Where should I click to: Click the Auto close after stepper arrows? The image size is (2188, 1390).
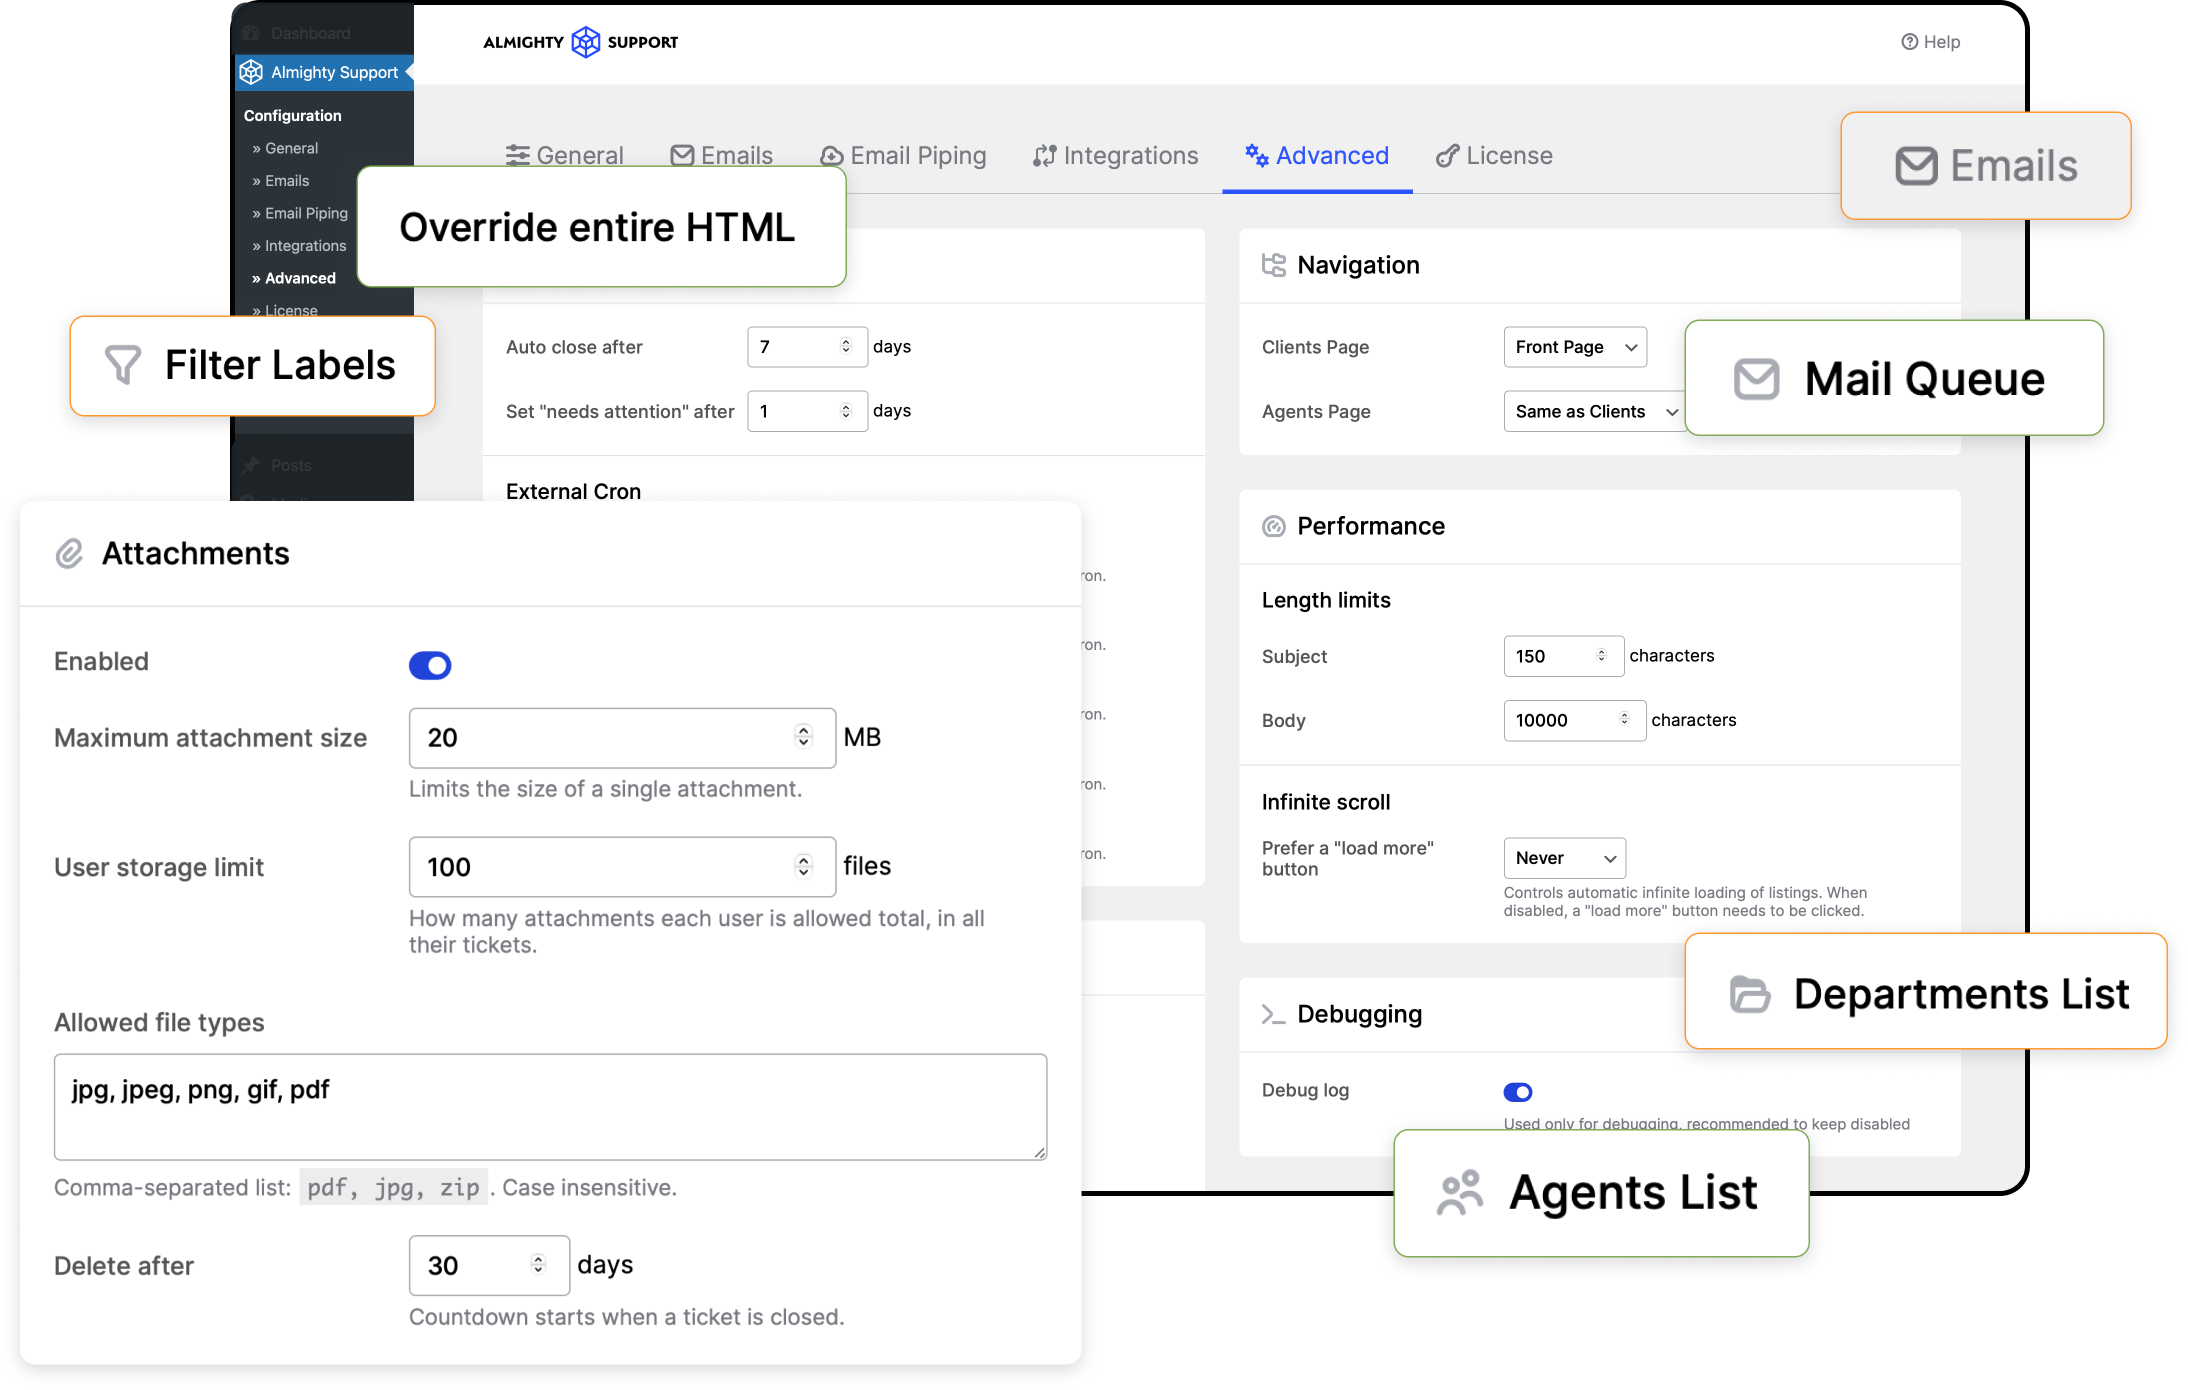click(x=846, y=346)
